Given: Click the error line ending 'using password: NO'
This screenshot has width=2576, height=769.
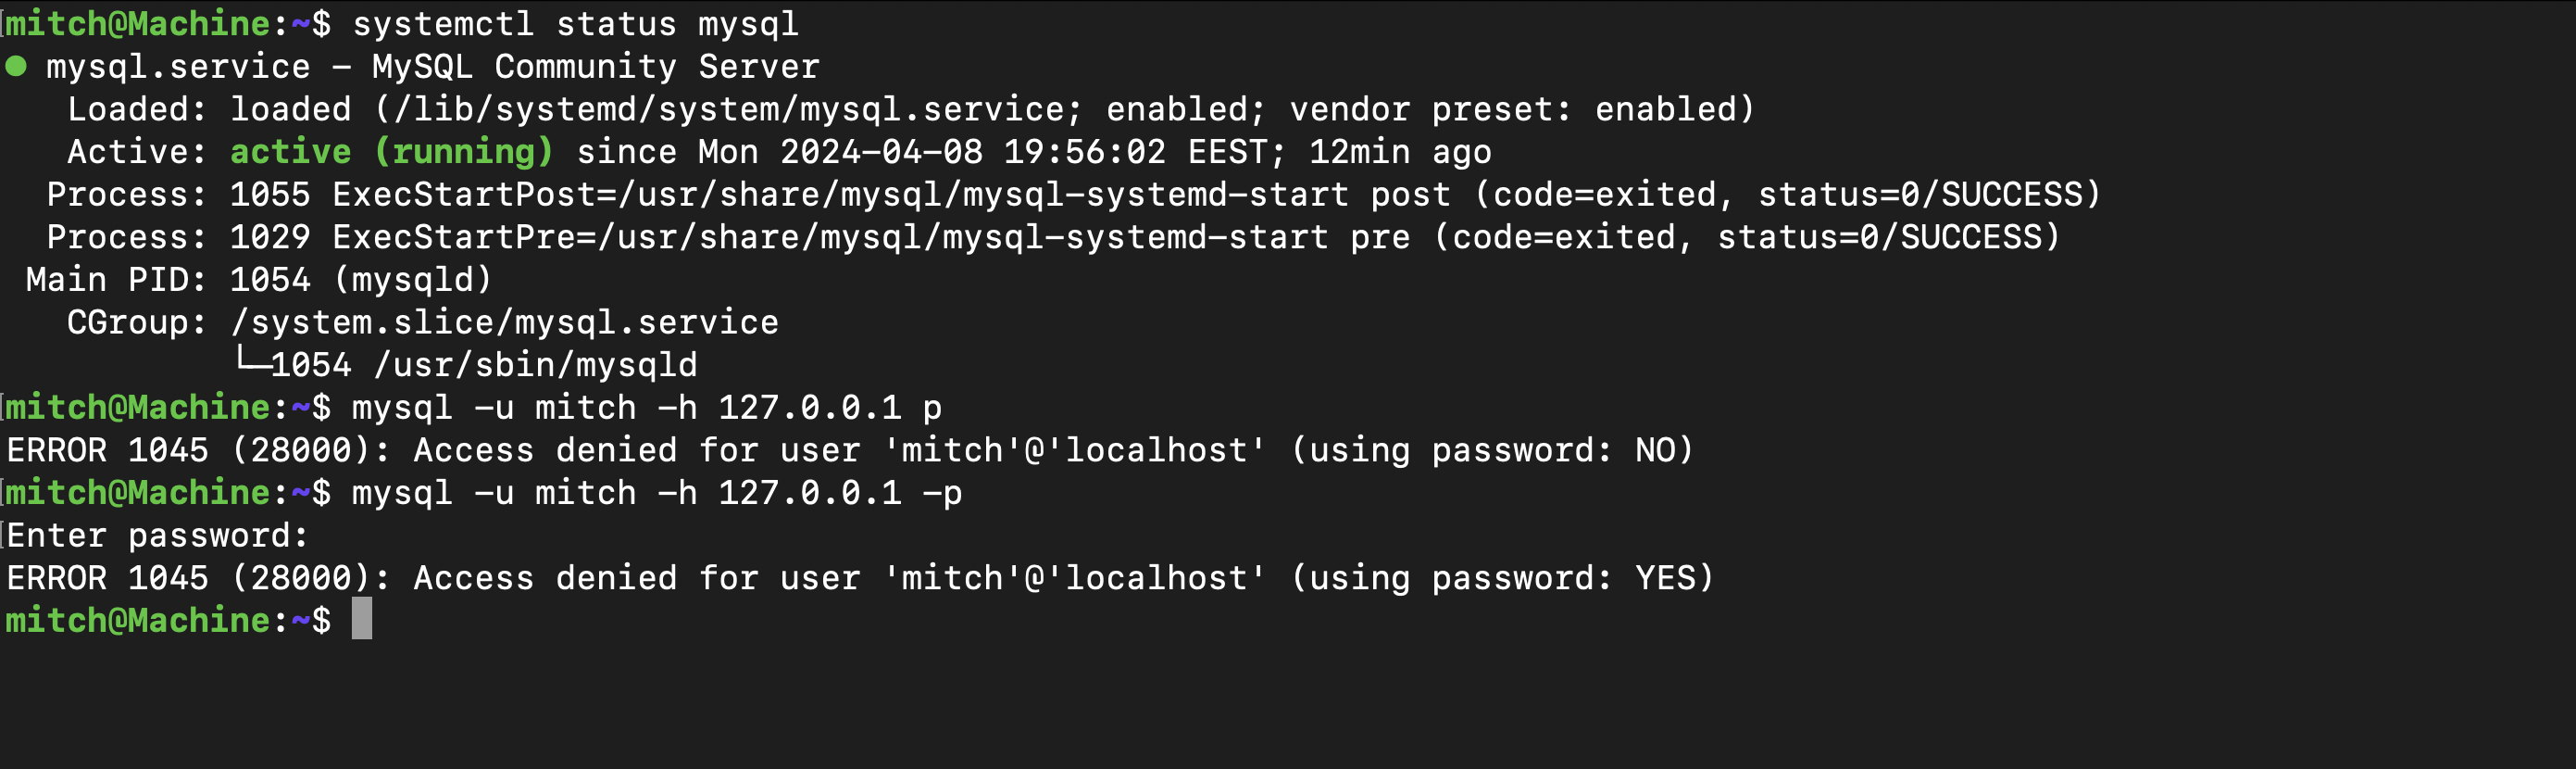Looking at the screenshot, I should pyautogui.click(x=850, y=451).
